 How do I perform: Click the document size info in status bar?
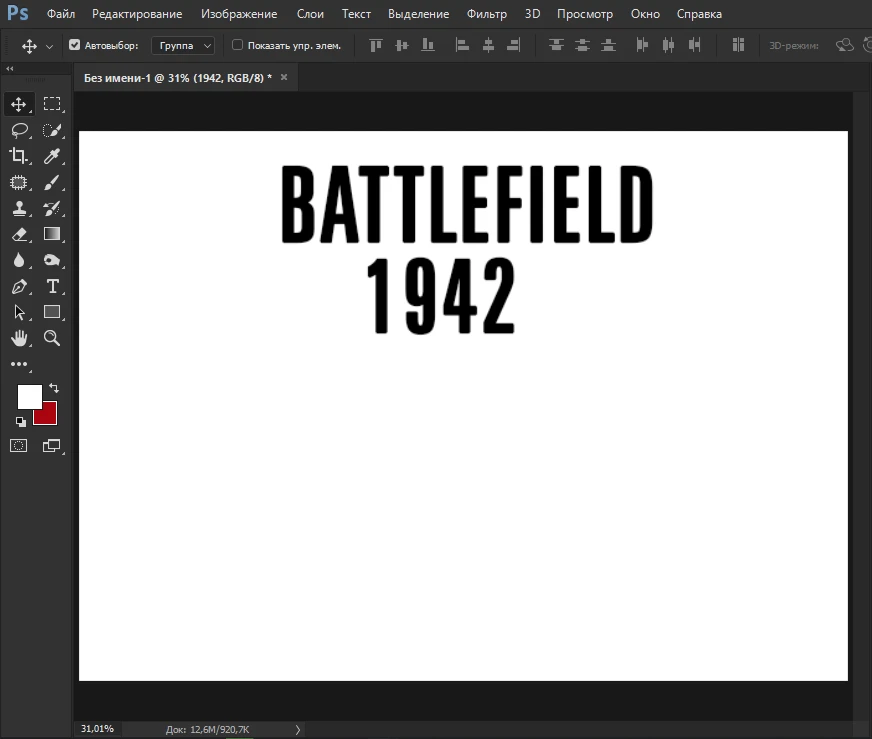tap(210, 729)
